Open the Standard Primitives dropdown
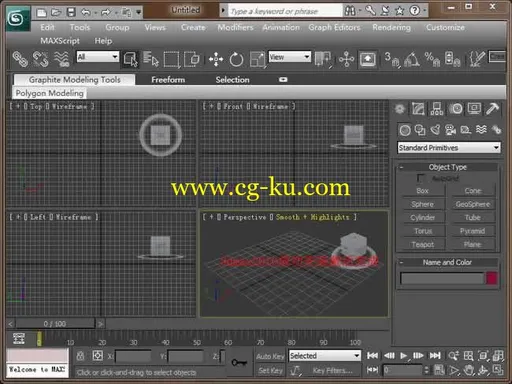The width and height of the screenshot is (512, 384). 449,148
